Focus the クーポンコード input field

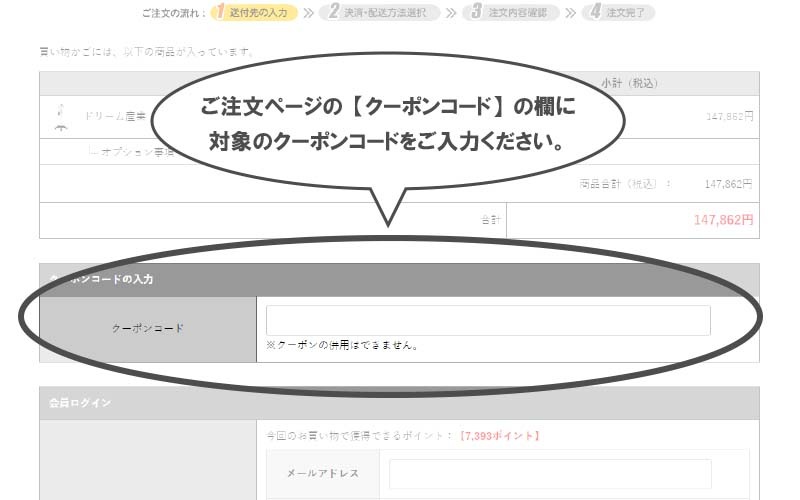click(488, 320)
